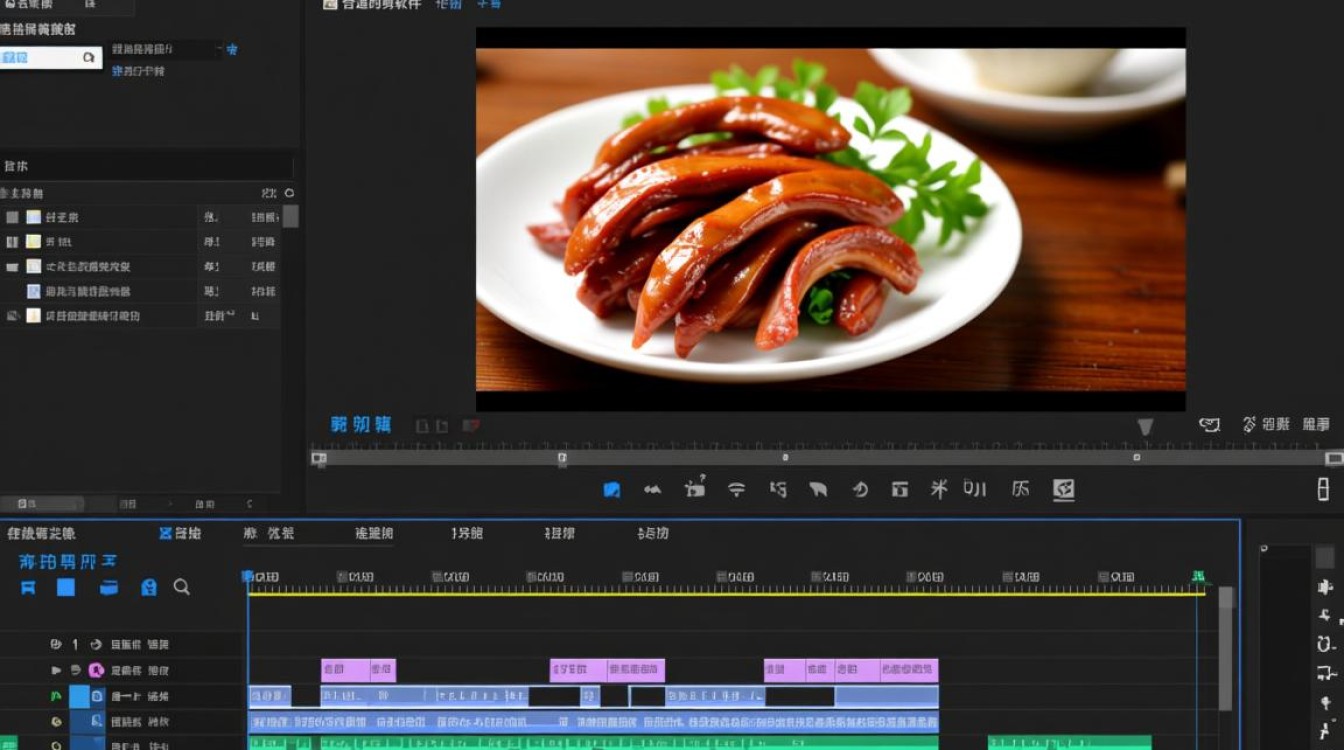This screenshot has height=750, width=1344.
Task: Select the second item in the media list
Action: click(140, 242)
